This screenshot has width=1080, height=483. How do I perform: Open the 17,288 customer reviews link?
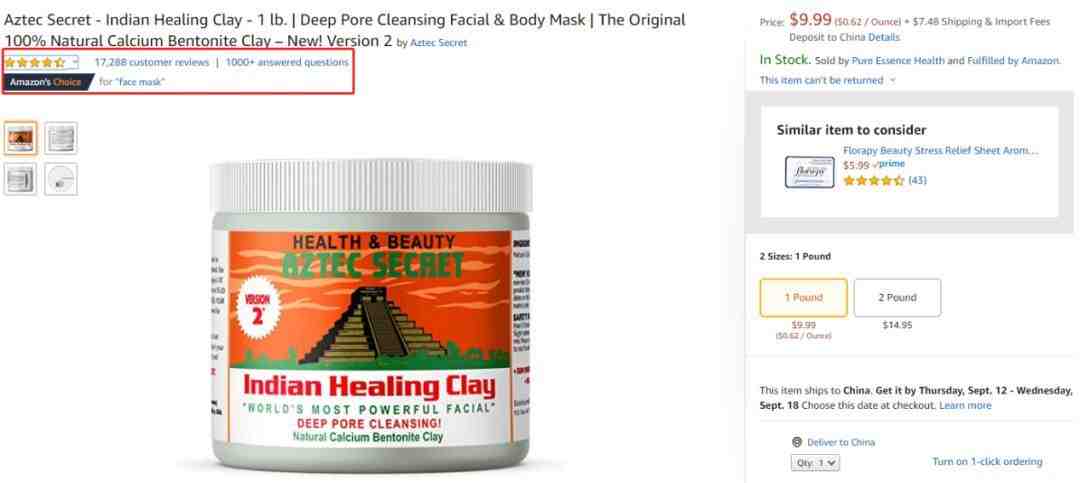(152, 62)
